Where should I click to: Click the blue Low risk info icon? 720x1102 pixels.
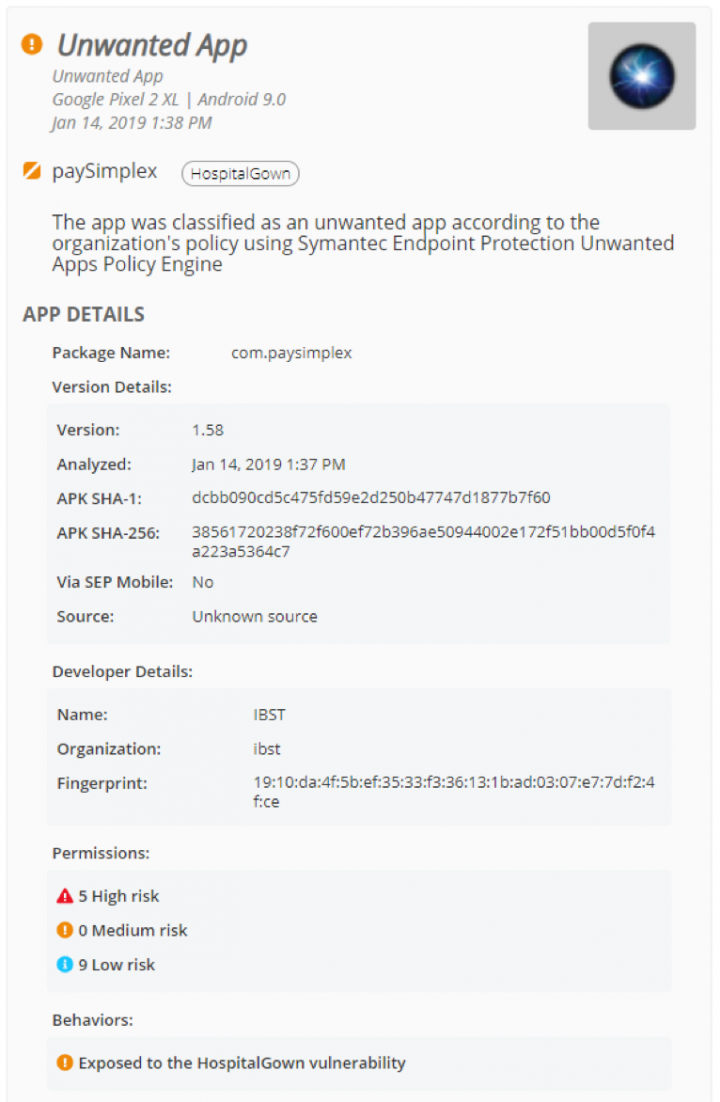tap(65, 964)
